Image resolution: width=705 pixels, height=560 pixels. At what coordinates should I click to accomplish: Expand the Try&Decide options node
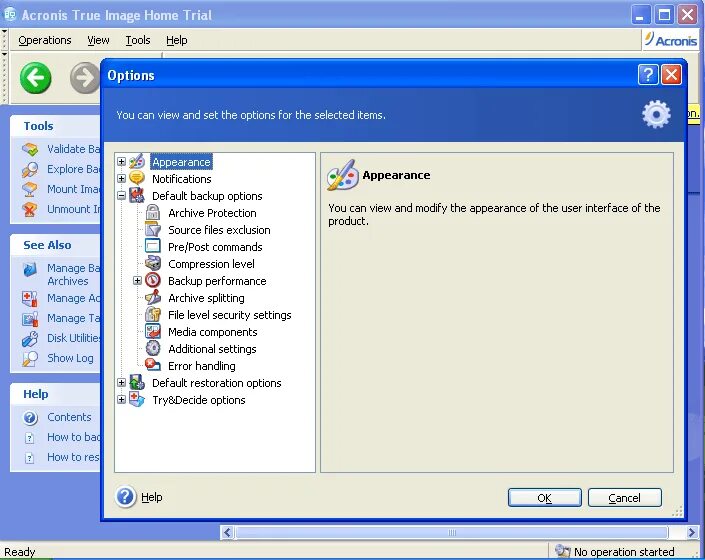[x=121, y=400]
